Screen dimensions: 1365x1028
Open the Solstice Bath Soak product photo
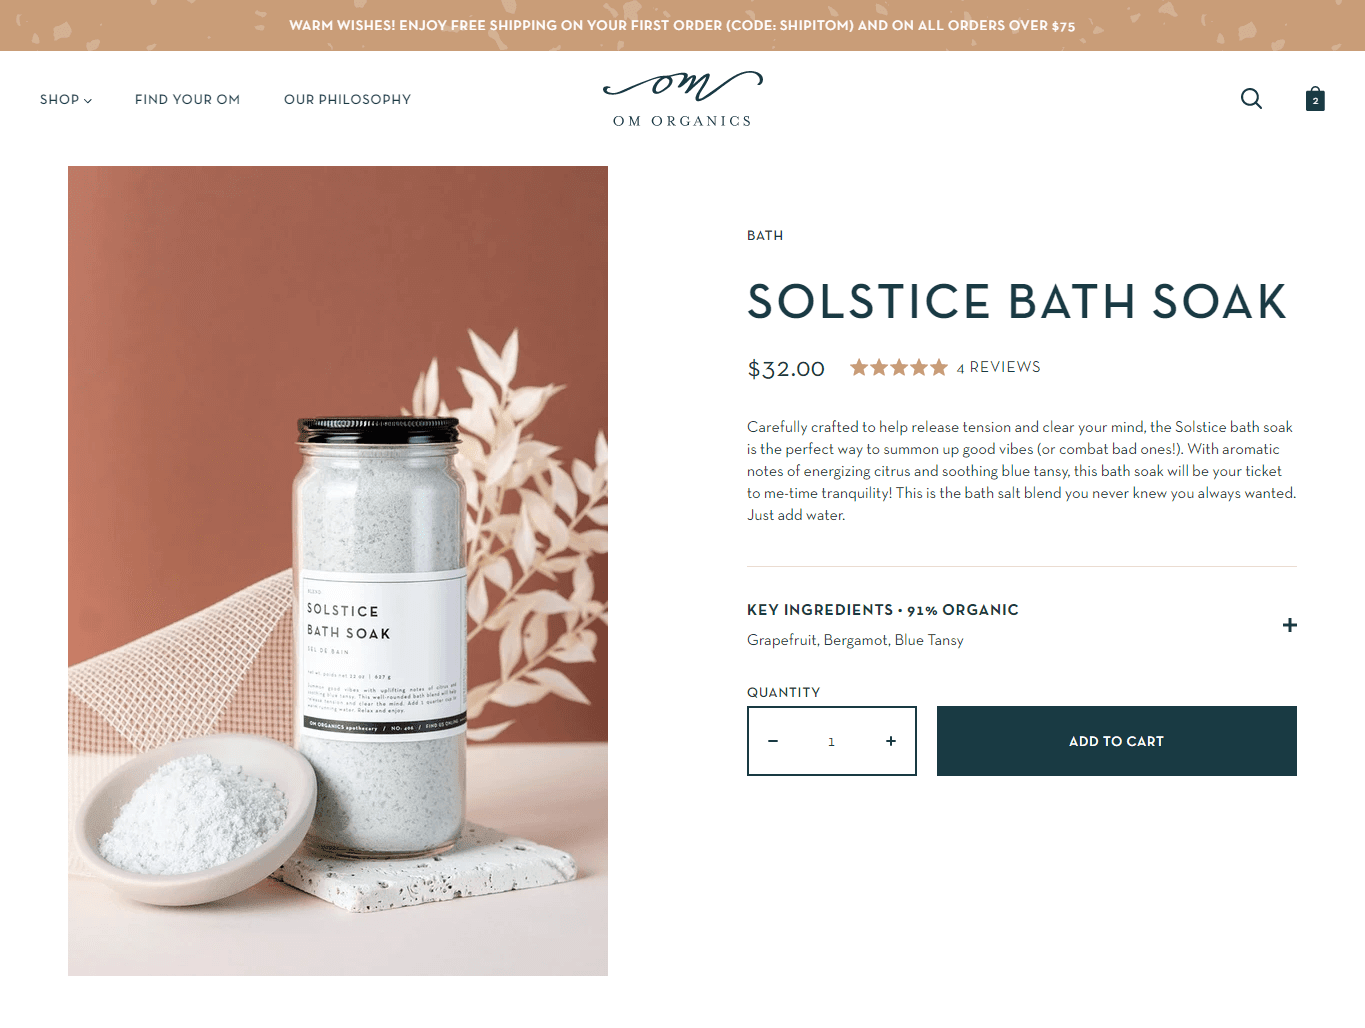[338, 571]
